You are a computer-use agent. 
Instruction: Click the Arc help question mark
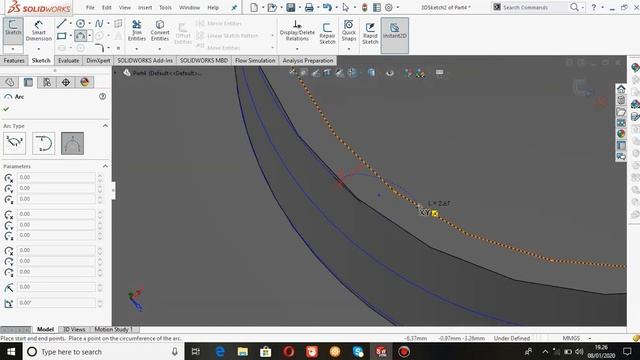point(102,96)
